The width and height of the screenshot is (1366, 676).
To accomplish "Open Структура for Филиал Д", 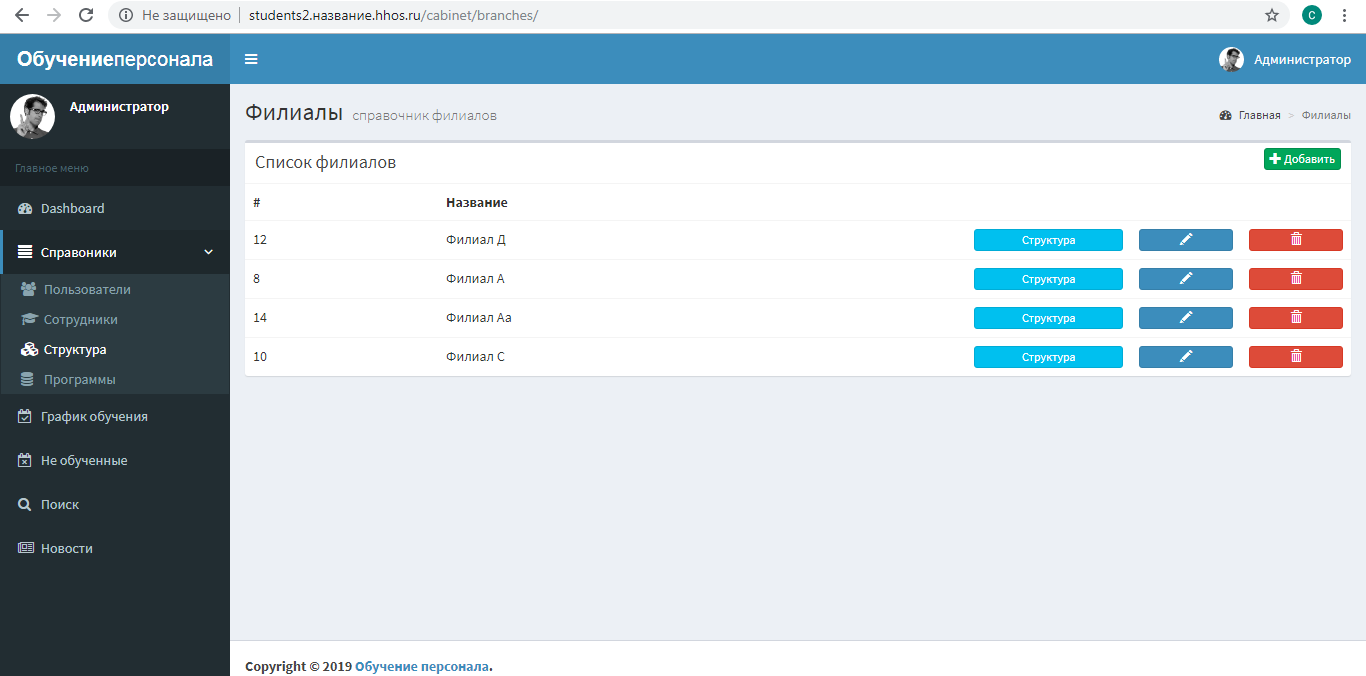I will coord(1048,240).
